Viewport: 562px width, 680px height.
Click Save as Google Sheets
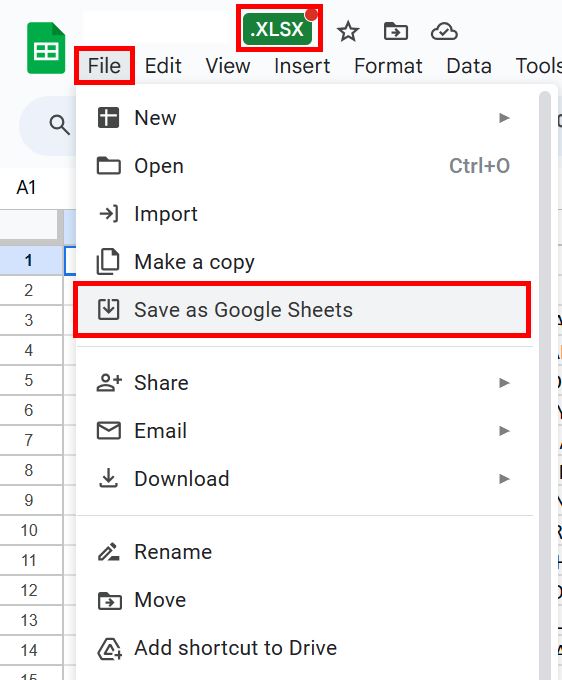point(302,310)
